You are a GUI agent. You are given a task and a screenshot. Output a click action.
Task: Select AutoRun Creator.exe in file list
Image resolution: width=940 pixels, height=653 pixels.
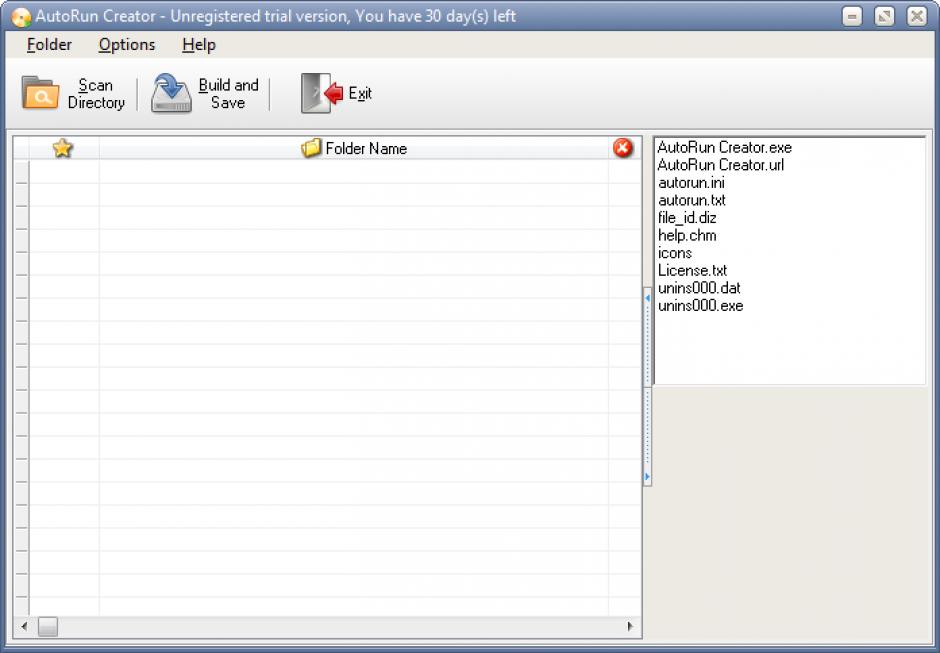click(x=724, y=148)
